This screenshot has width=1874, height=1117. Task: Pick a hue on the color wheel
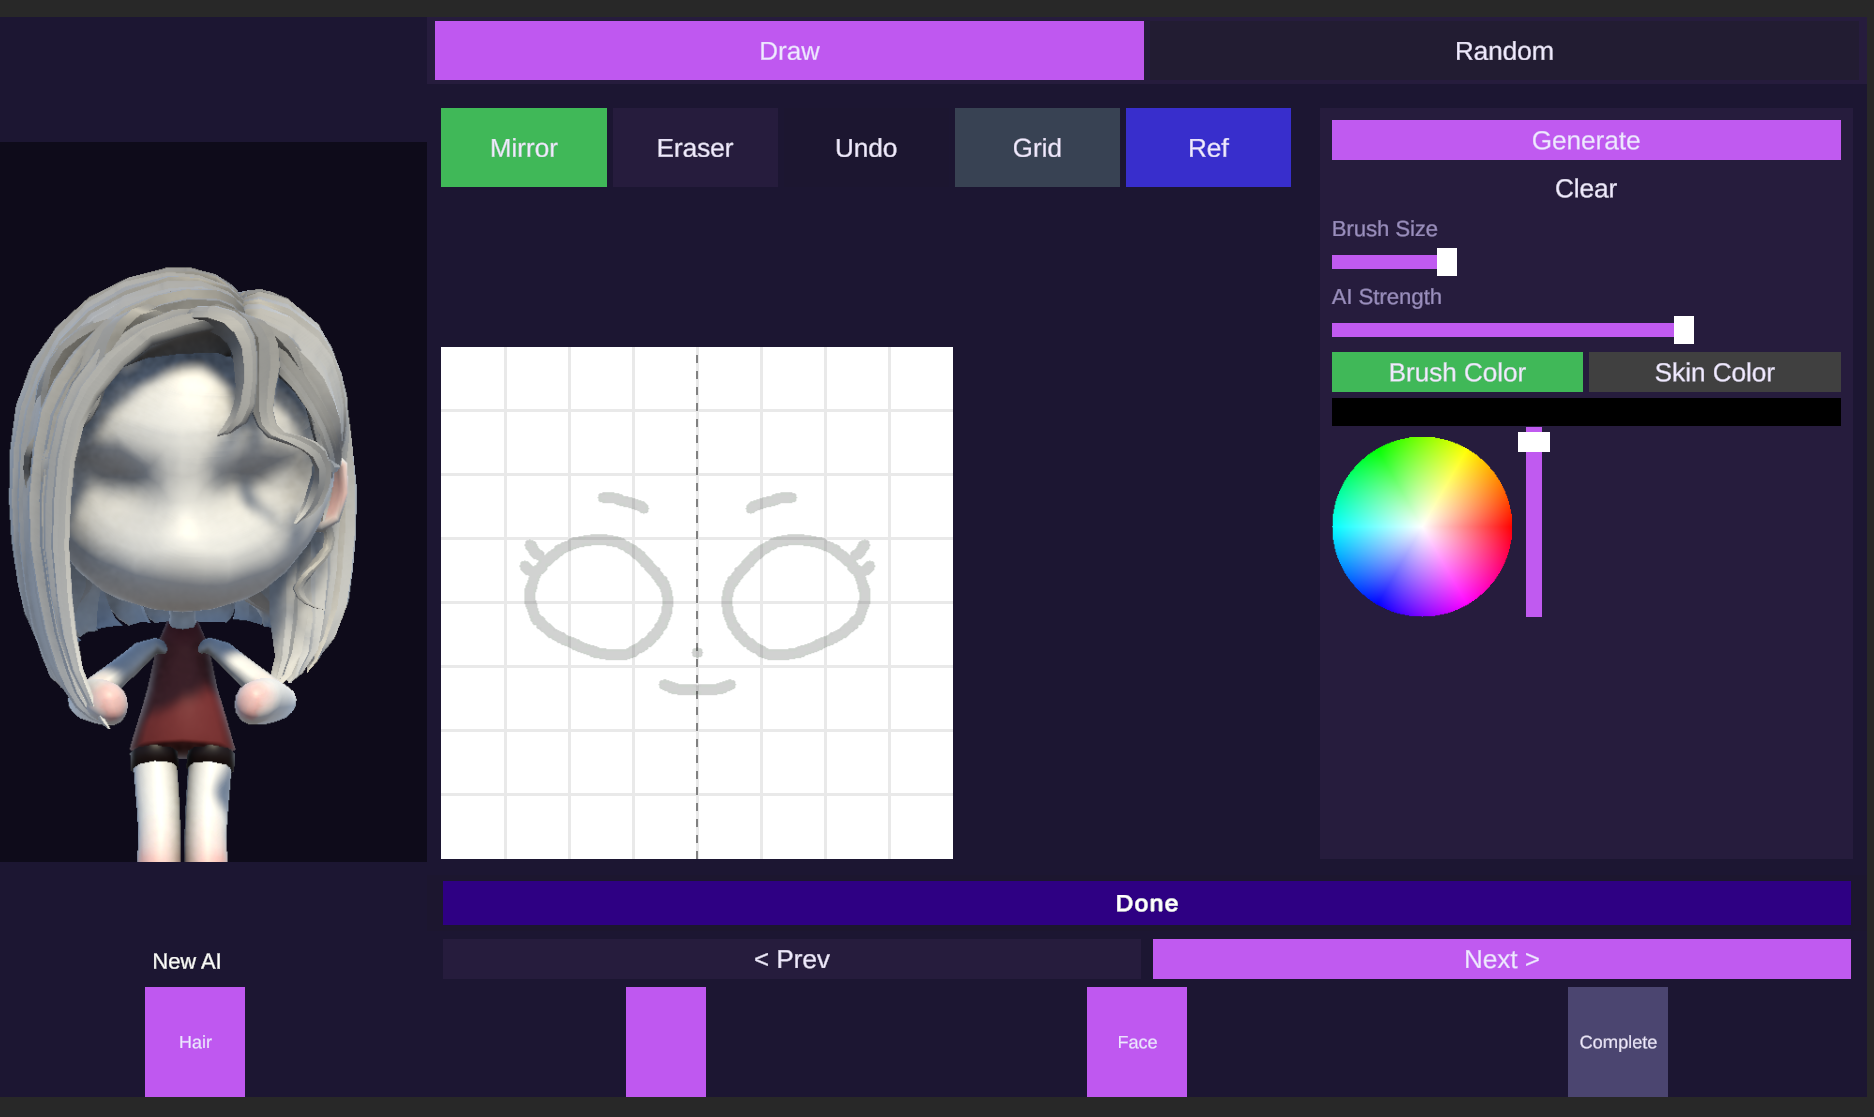(1421, 527)
